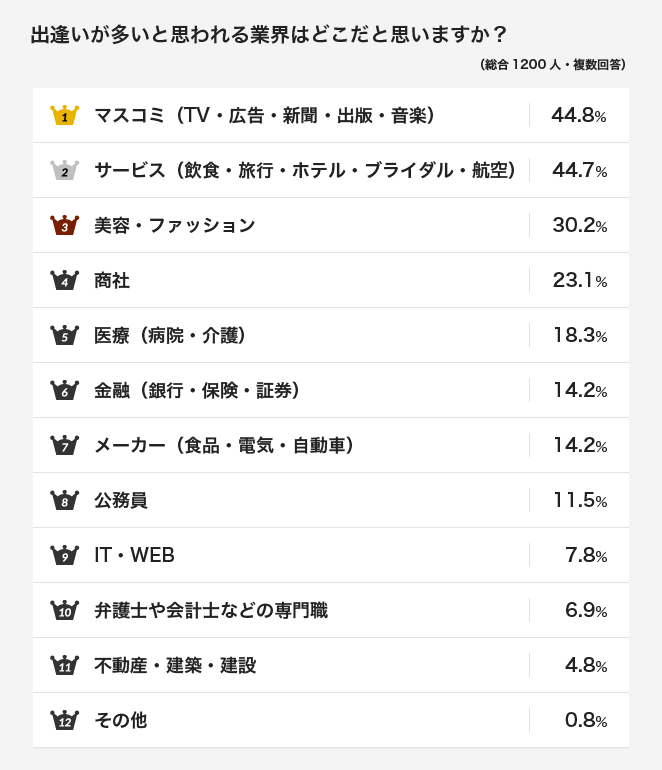Select the マスコミ industry row label

[264, 116]
